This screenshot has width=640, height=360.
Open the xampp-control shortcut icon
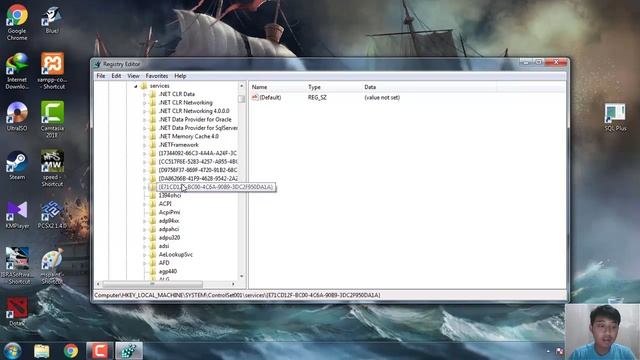[x=52, y=71]
